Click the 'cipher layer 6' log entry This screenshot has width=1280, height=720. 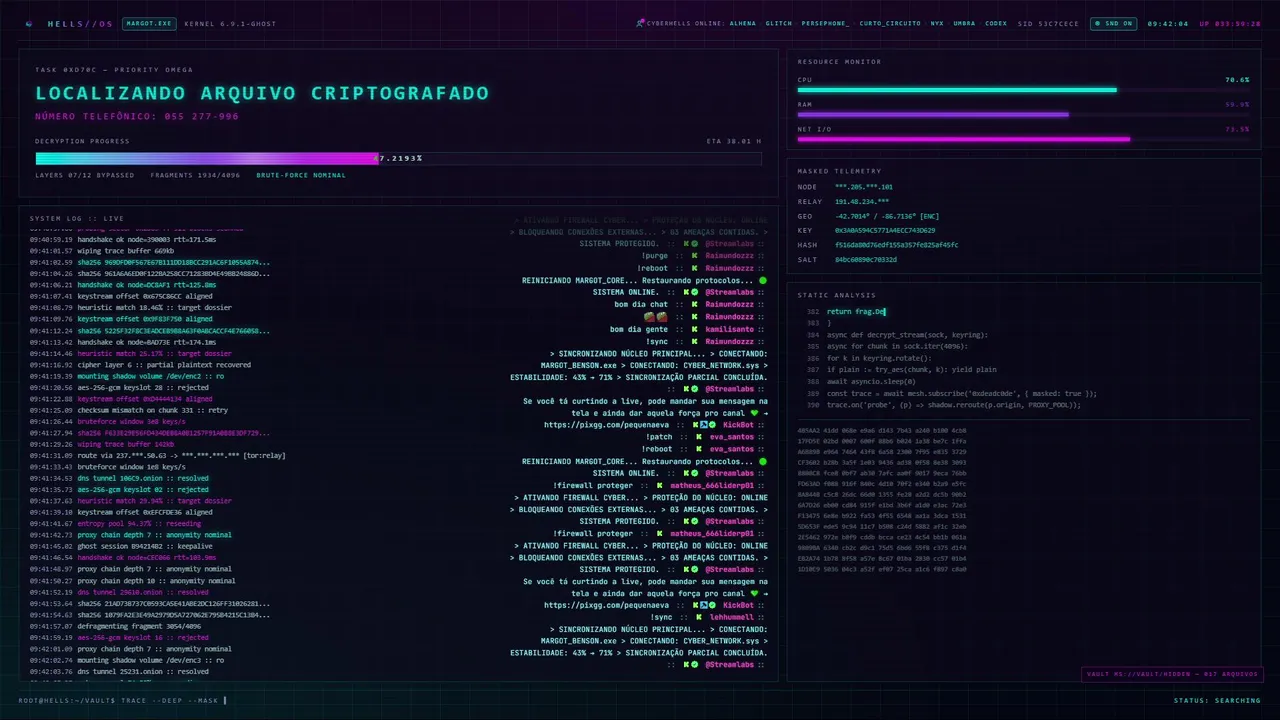[140, 365]
